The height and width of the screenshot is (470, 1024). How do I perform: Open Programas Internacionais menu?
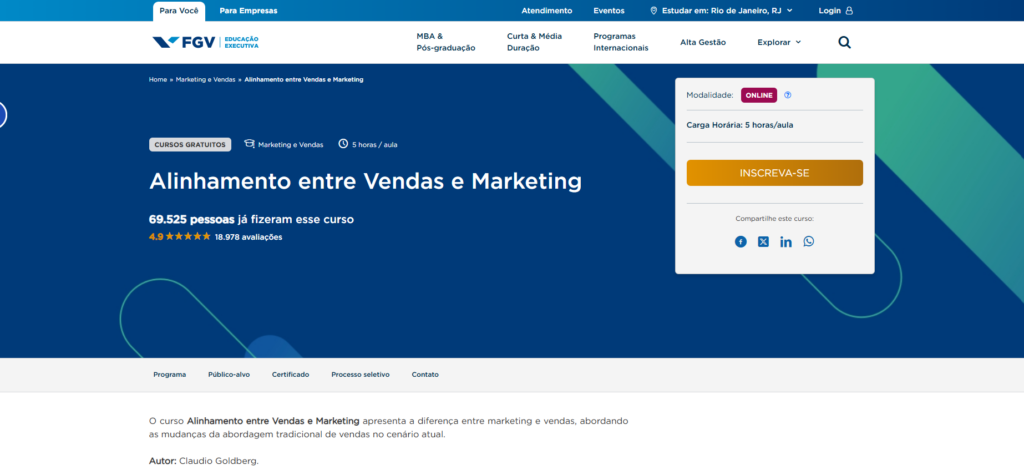point(621,42)
